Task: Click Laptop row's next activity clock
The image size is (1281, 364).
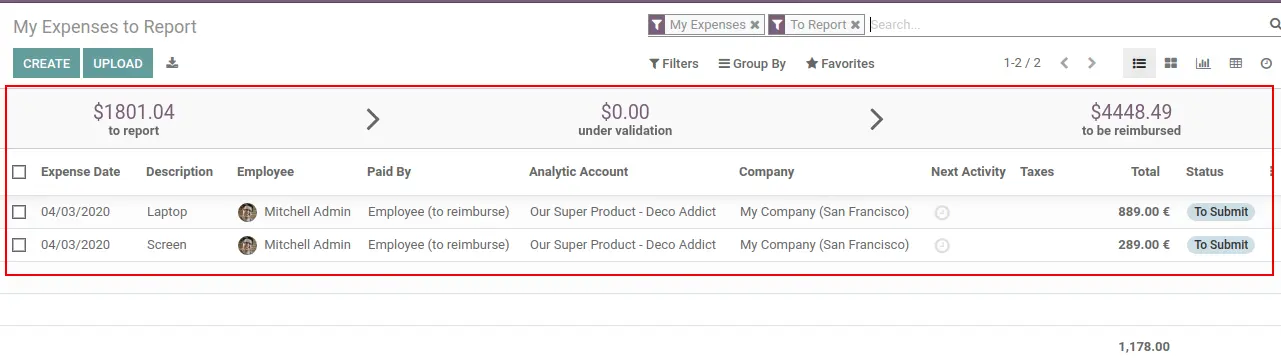Action: point(942,212)
